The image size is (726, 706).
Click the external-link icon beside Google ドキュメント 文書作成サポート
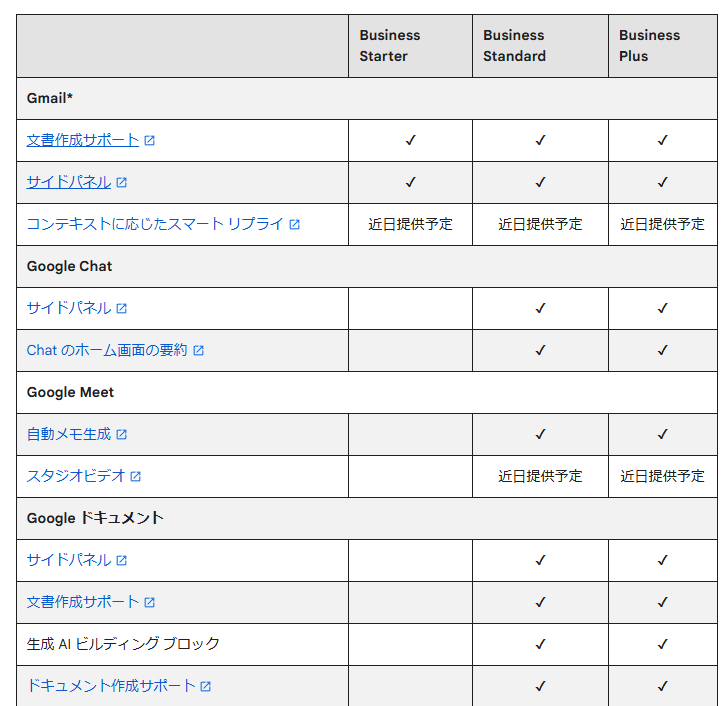click(x=150, y=602)
